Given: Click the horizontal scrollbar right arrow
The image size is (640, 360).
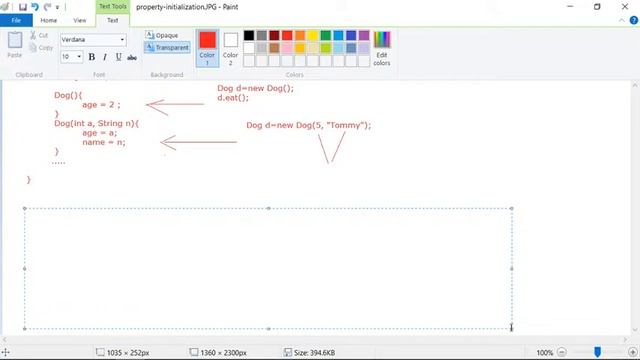Looking at the screenshot, I should click(x=625, y=339).
